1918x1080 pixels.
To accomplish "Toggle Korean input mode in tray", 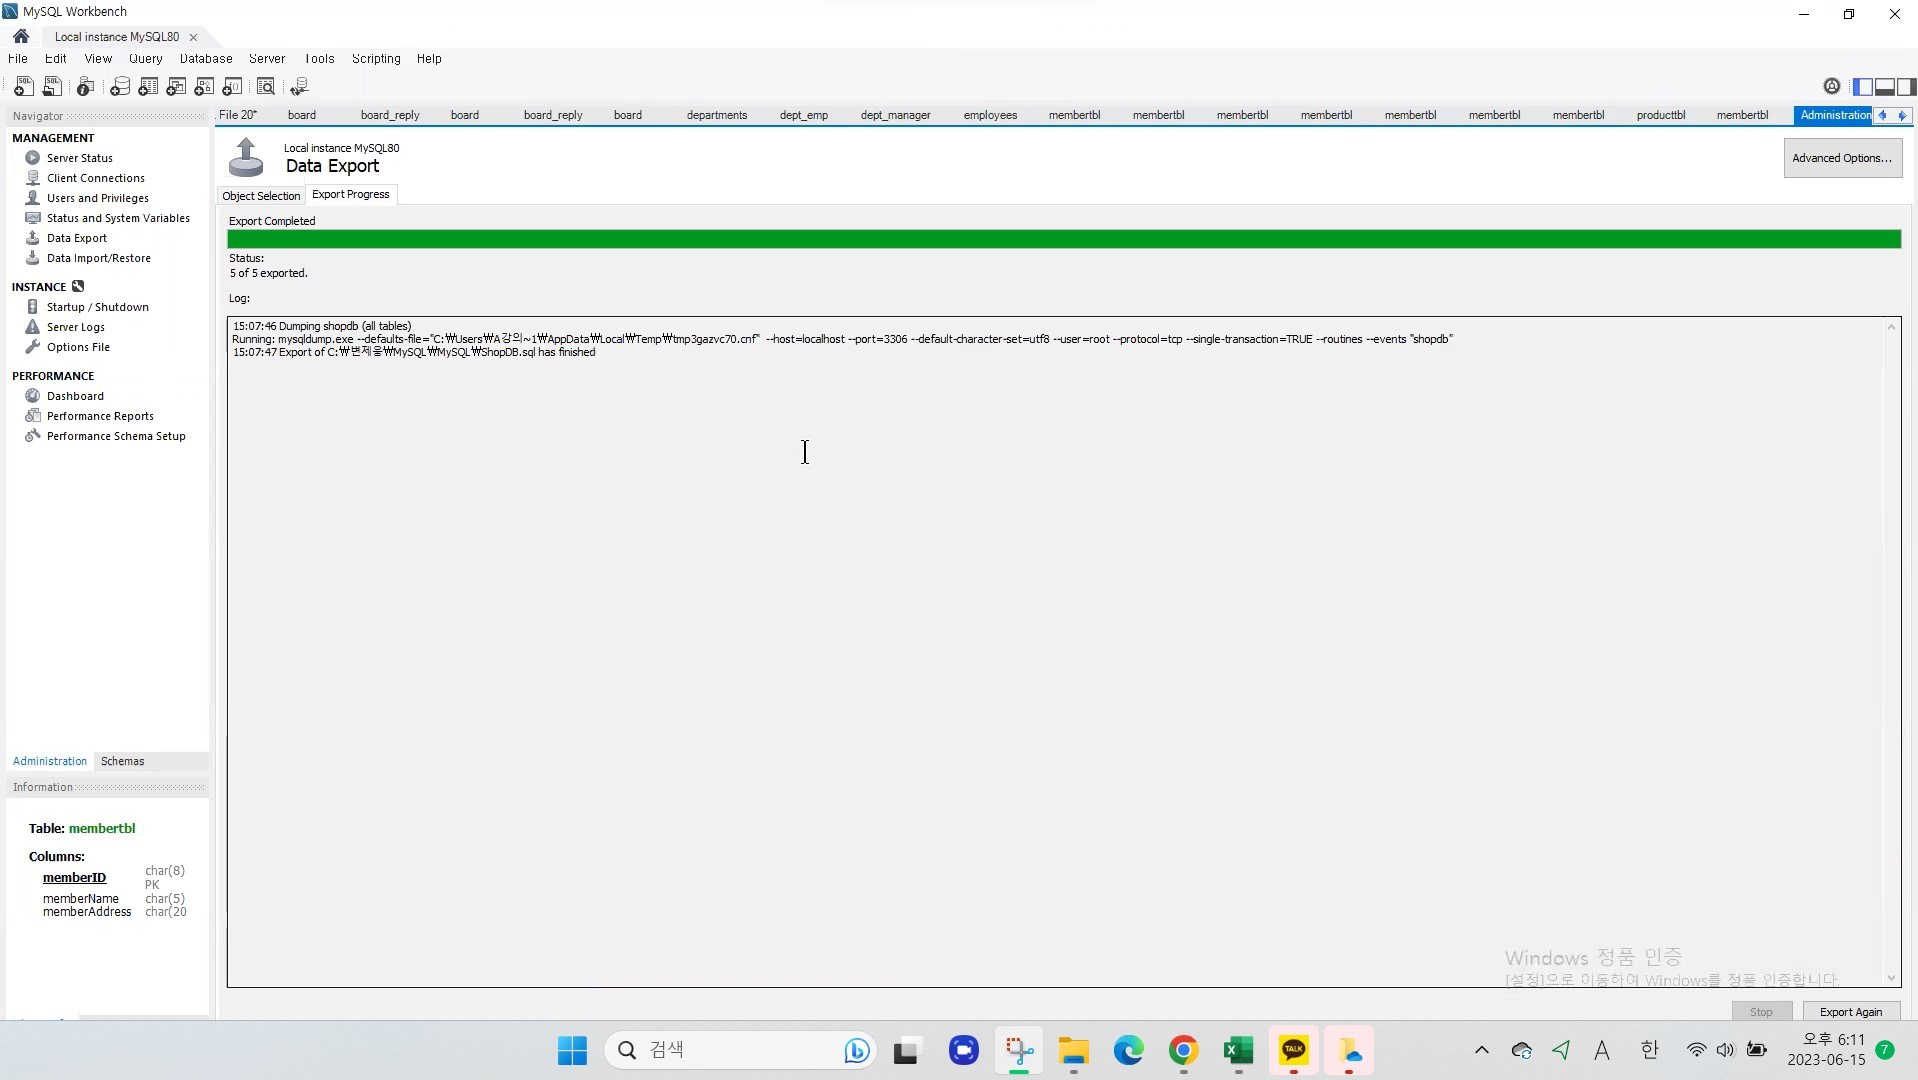I will (1650, 1050).
